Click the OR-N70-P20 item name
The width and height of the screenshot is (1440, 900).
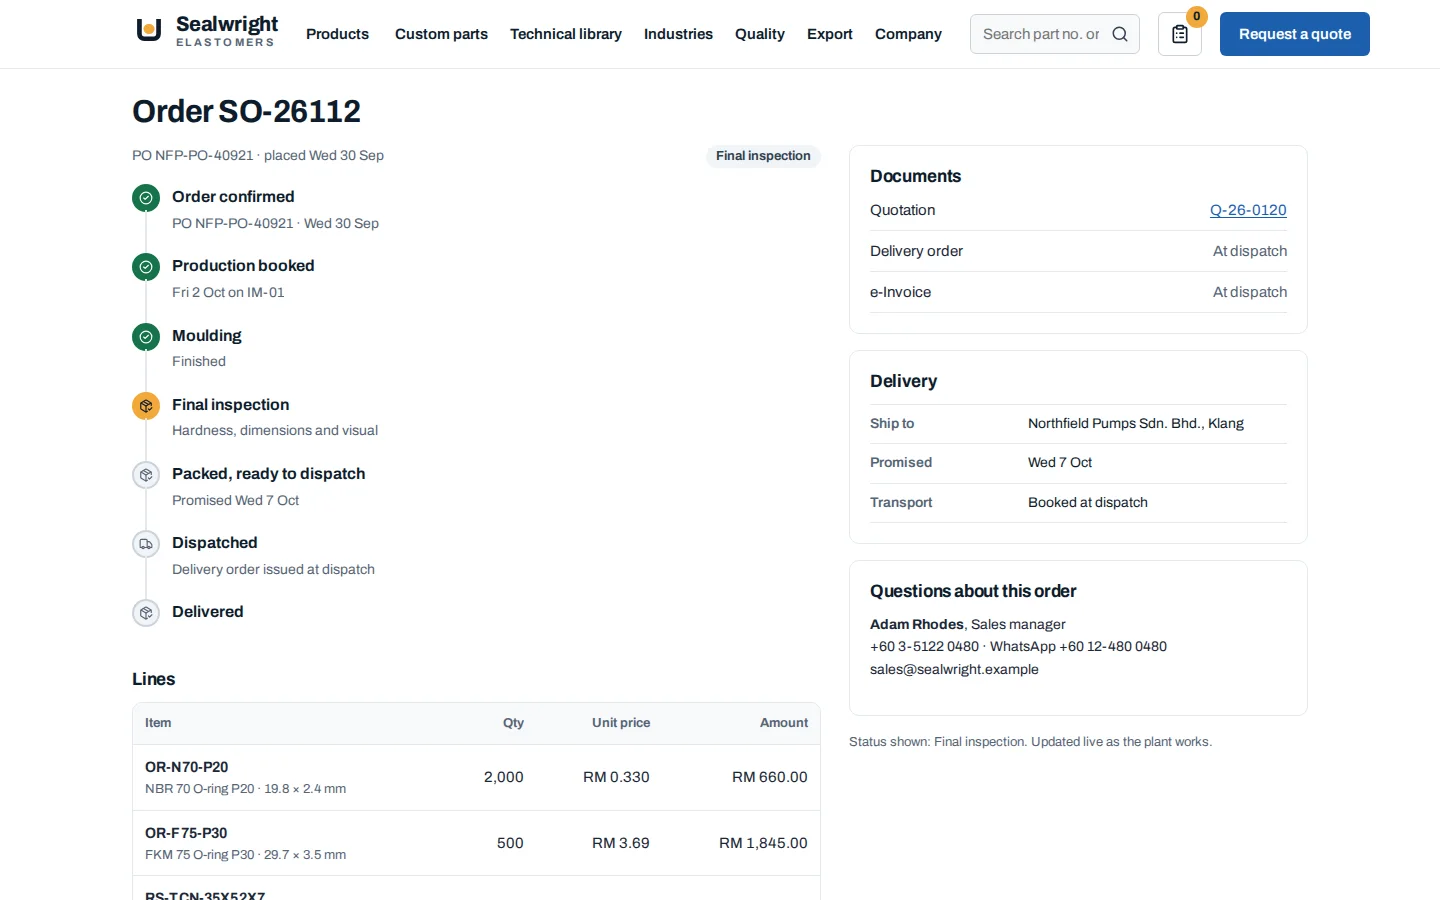pos(187,767)
